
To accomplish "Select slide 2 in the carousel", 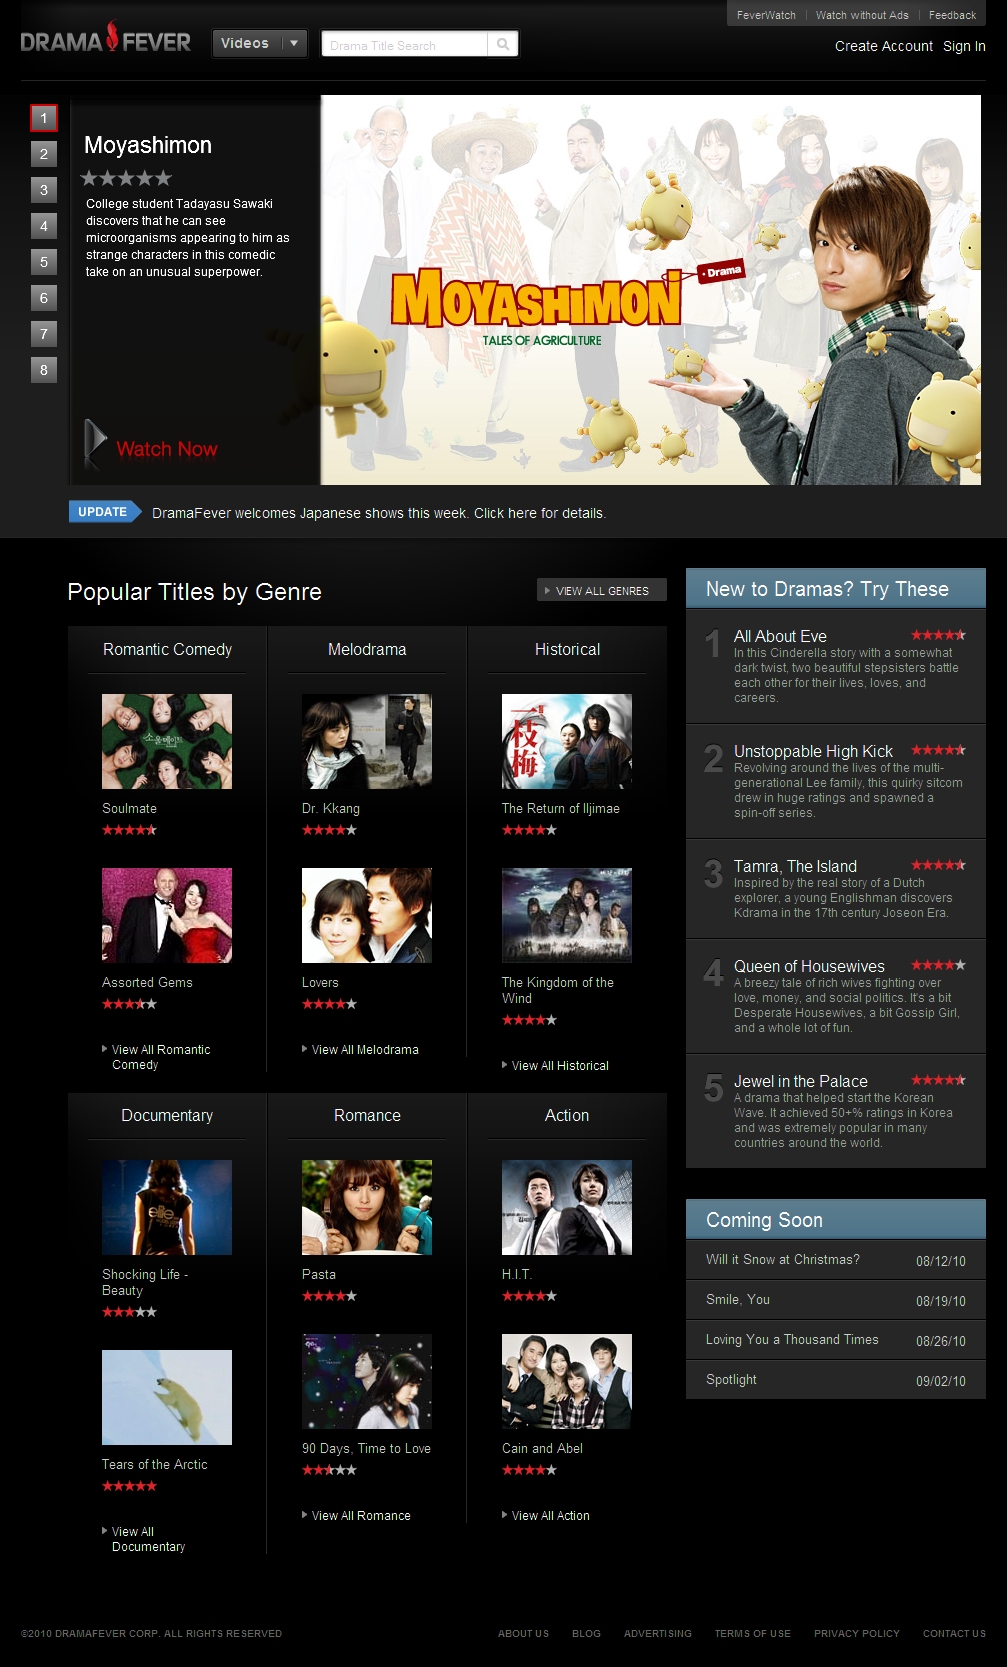I will point(44,154).
